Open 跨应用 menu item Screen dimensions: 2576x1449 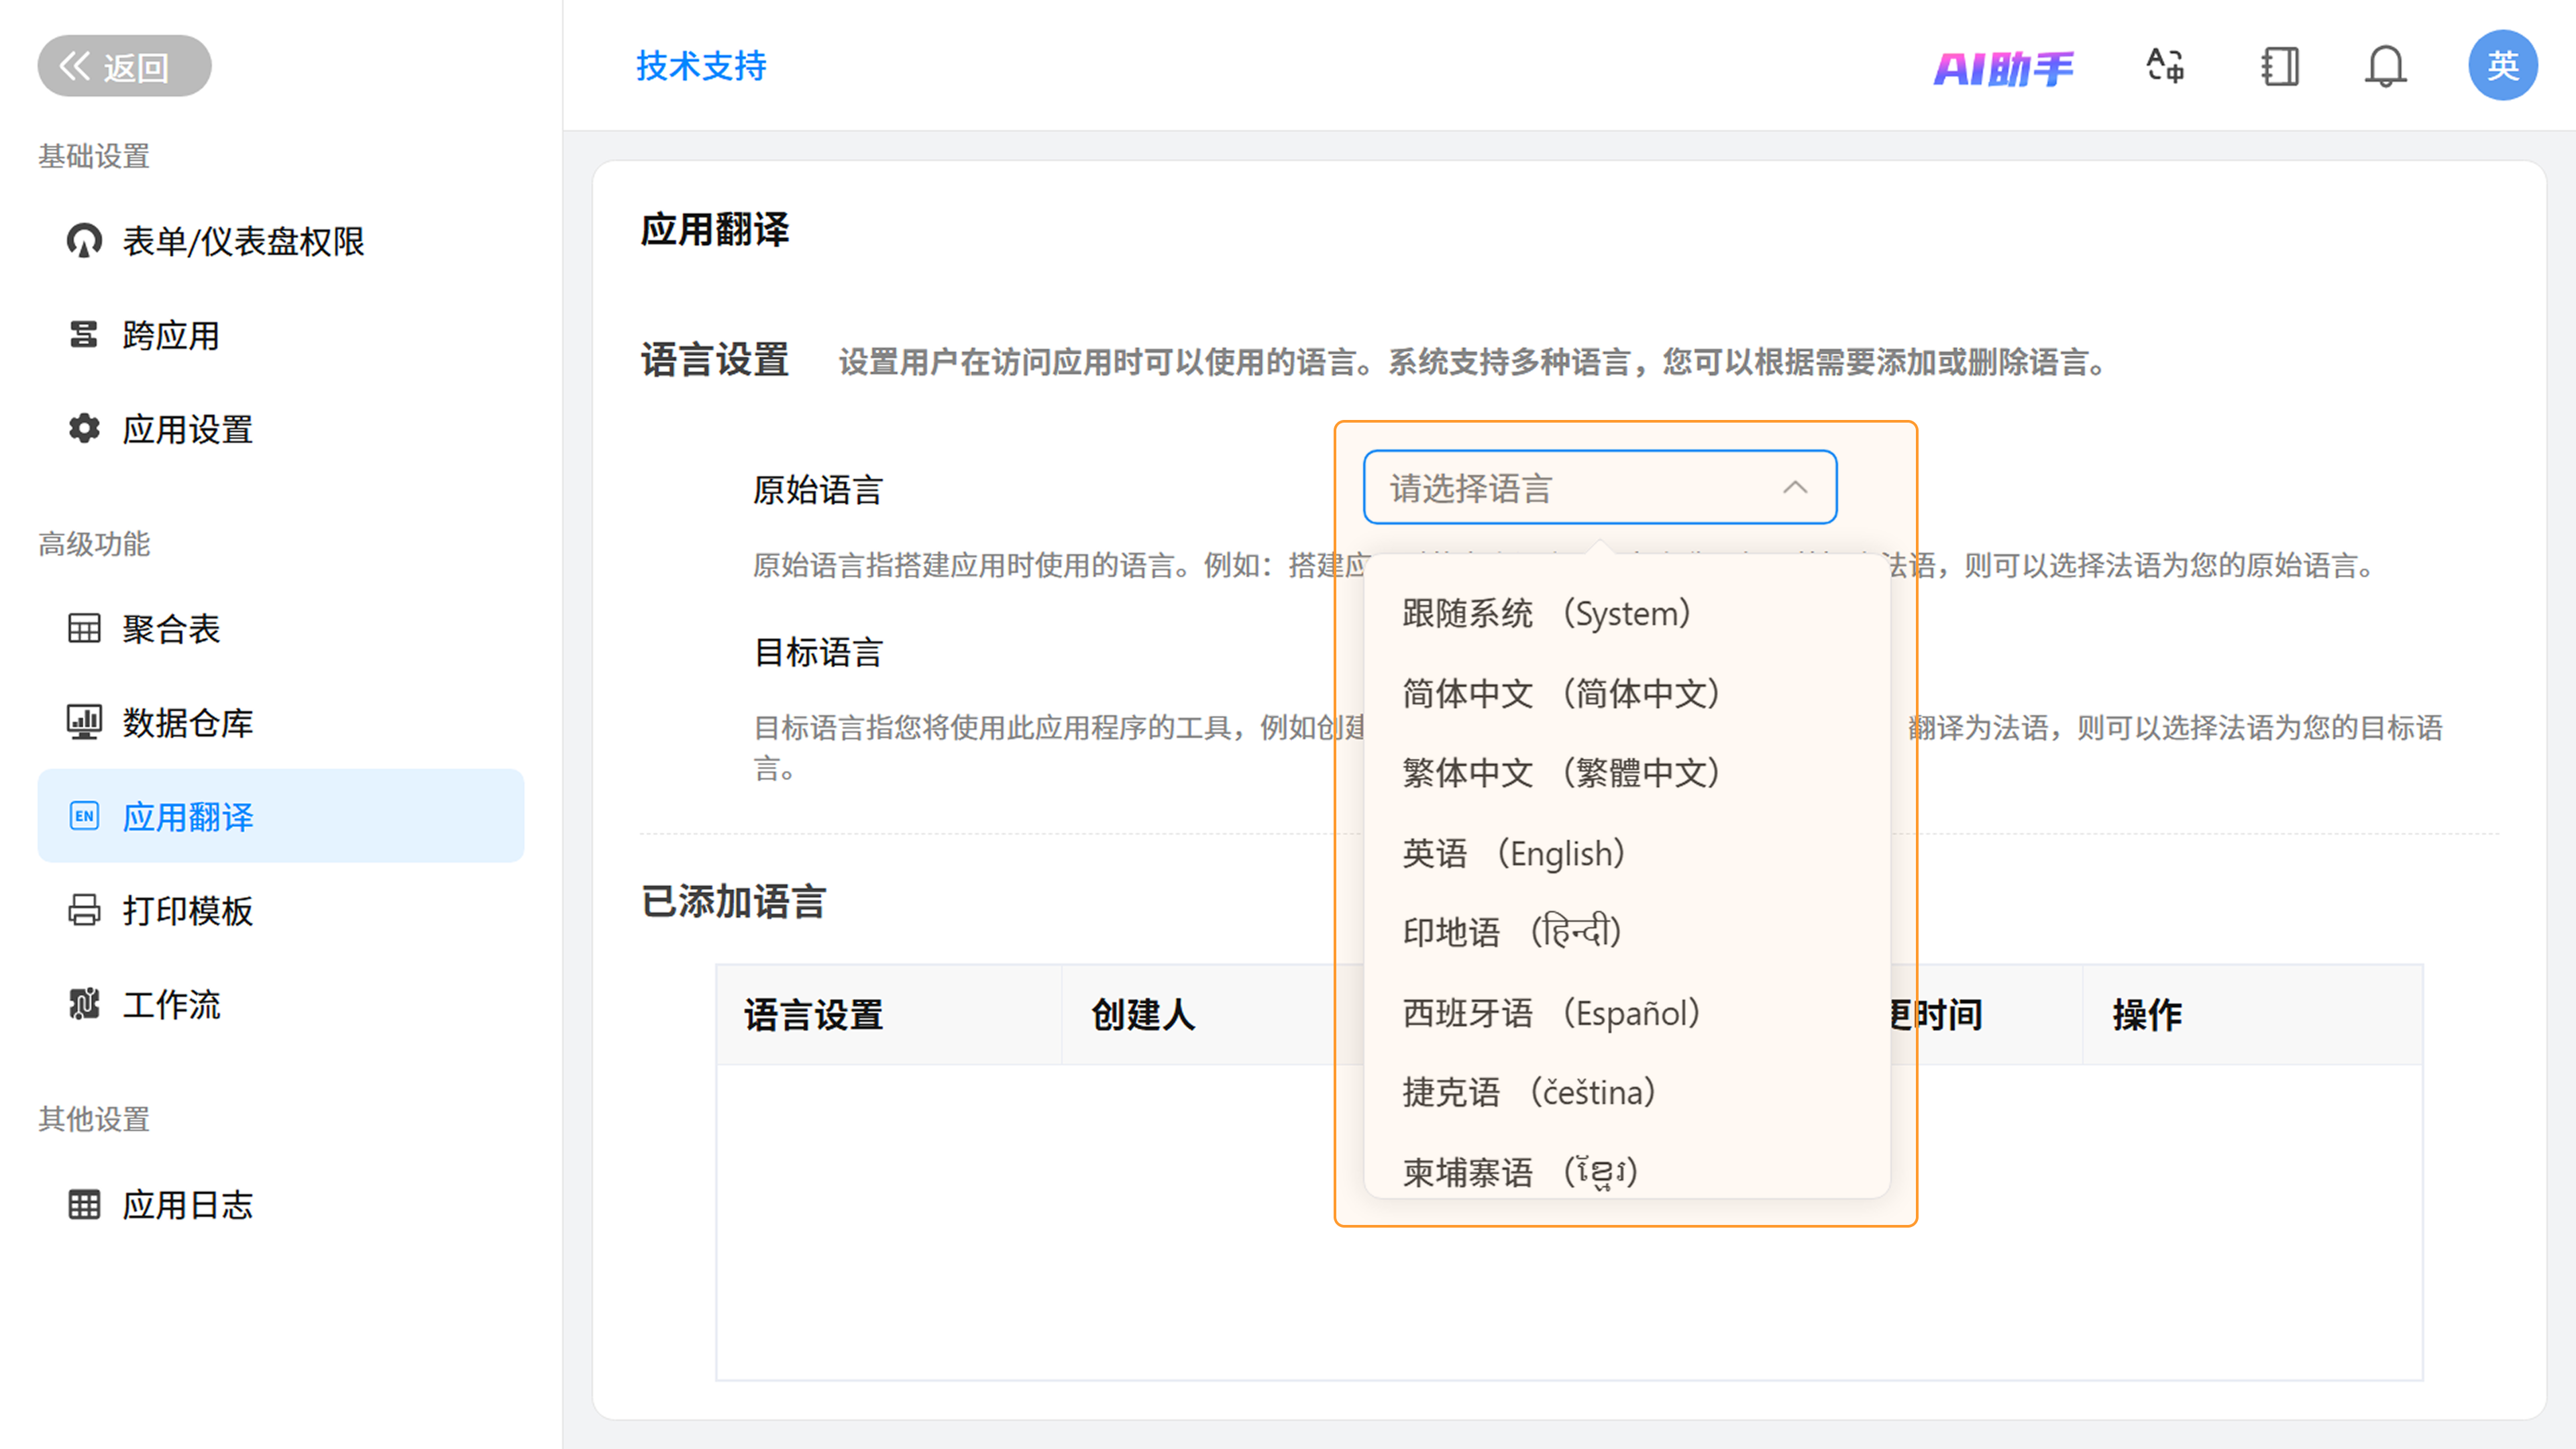(281, 335)
